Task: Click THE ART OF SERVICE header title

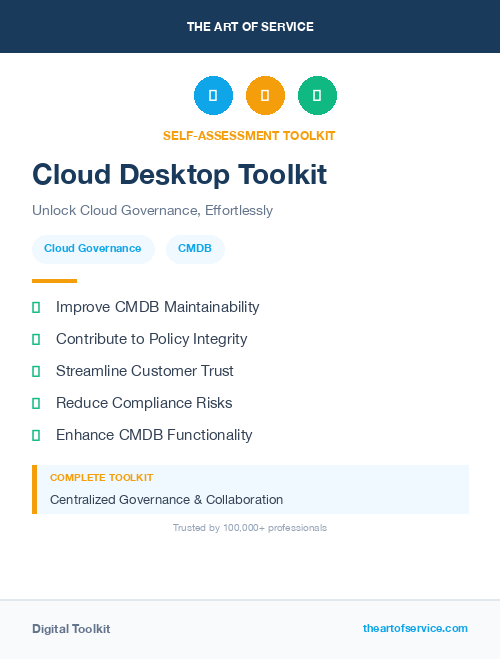Action: point(250,27)
